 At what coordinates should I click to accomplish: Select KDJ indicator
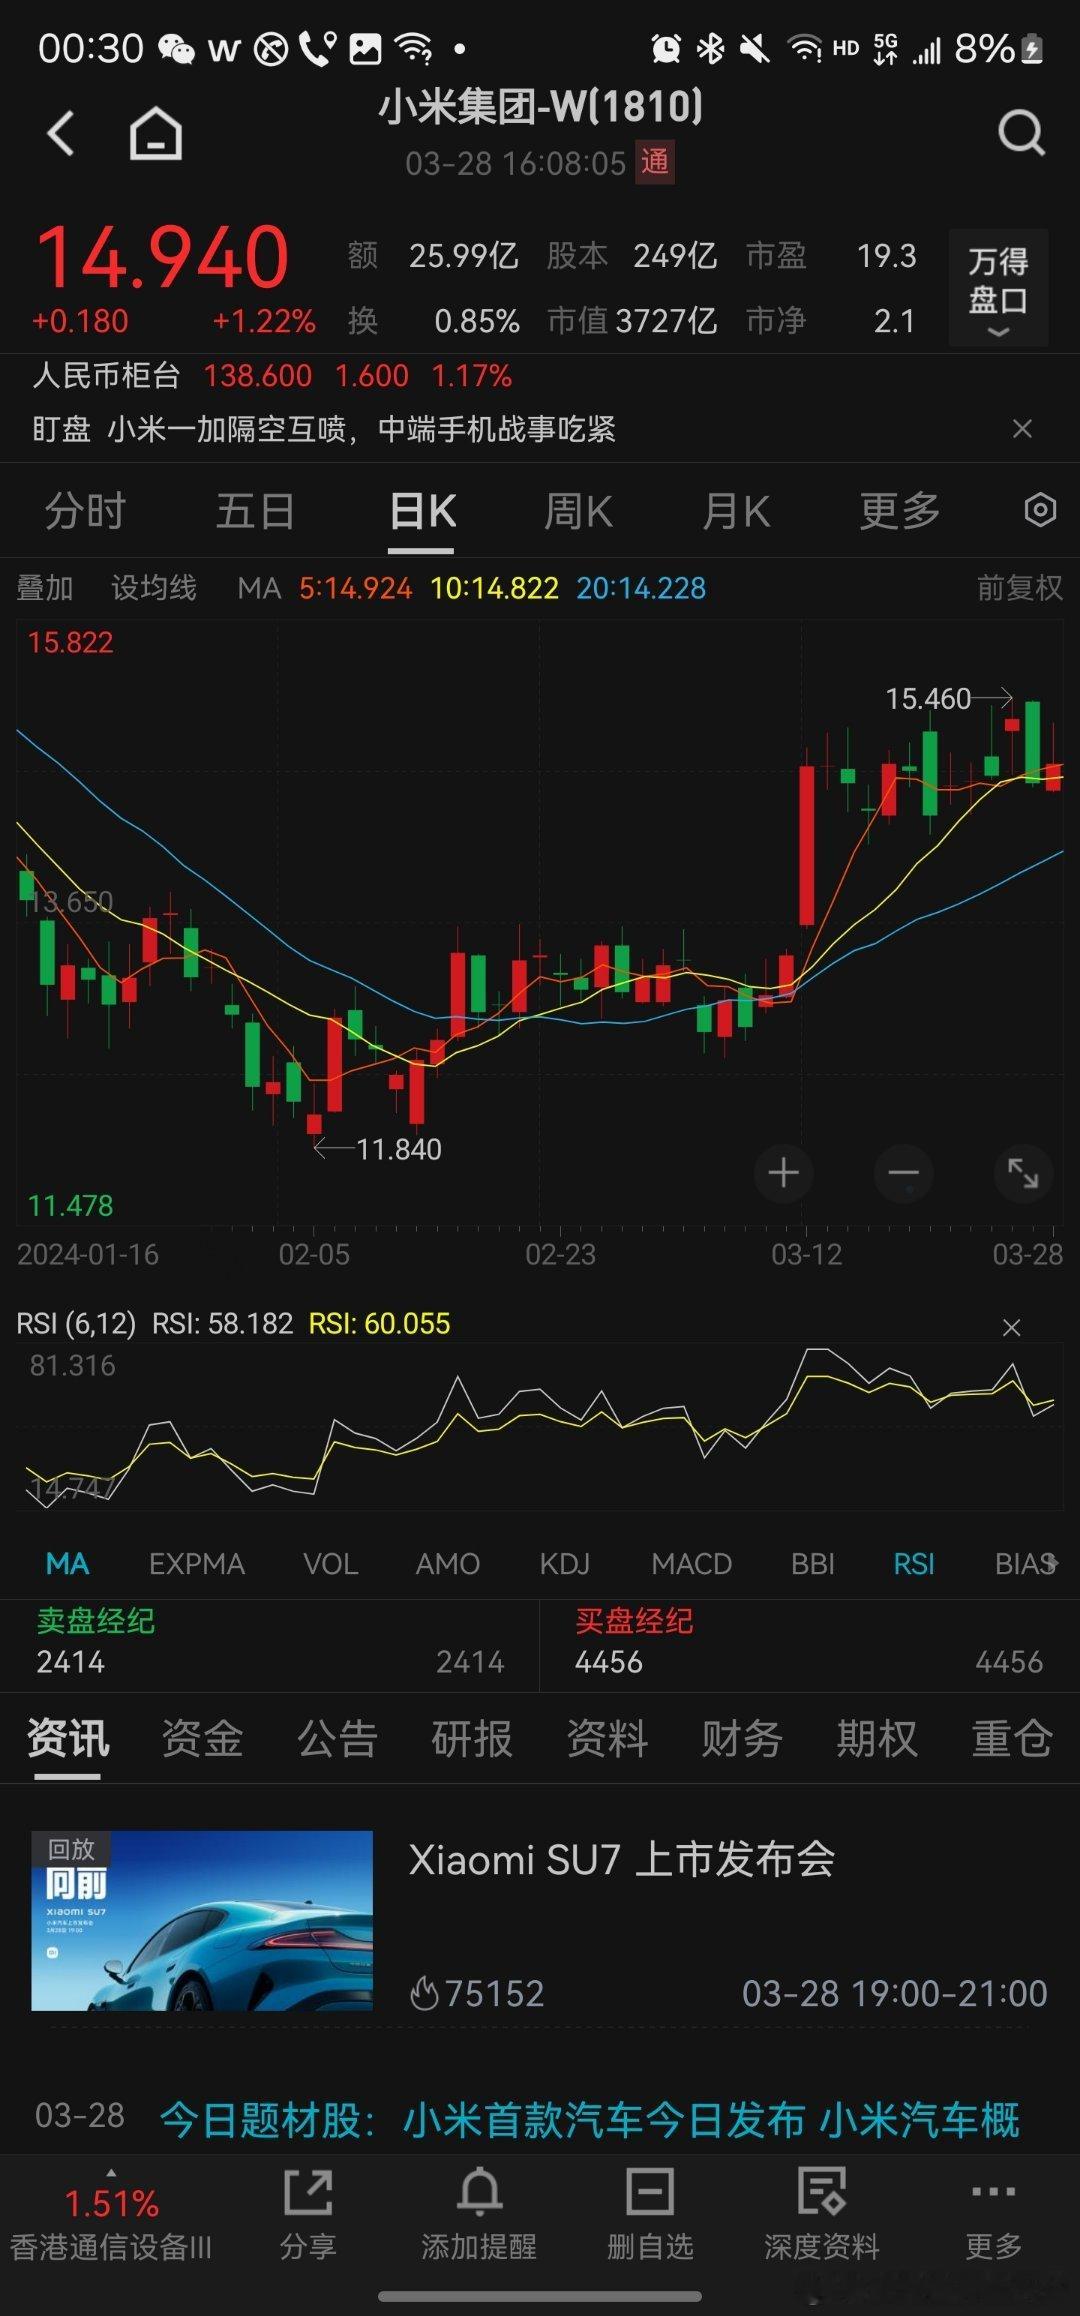point(565,1563)
